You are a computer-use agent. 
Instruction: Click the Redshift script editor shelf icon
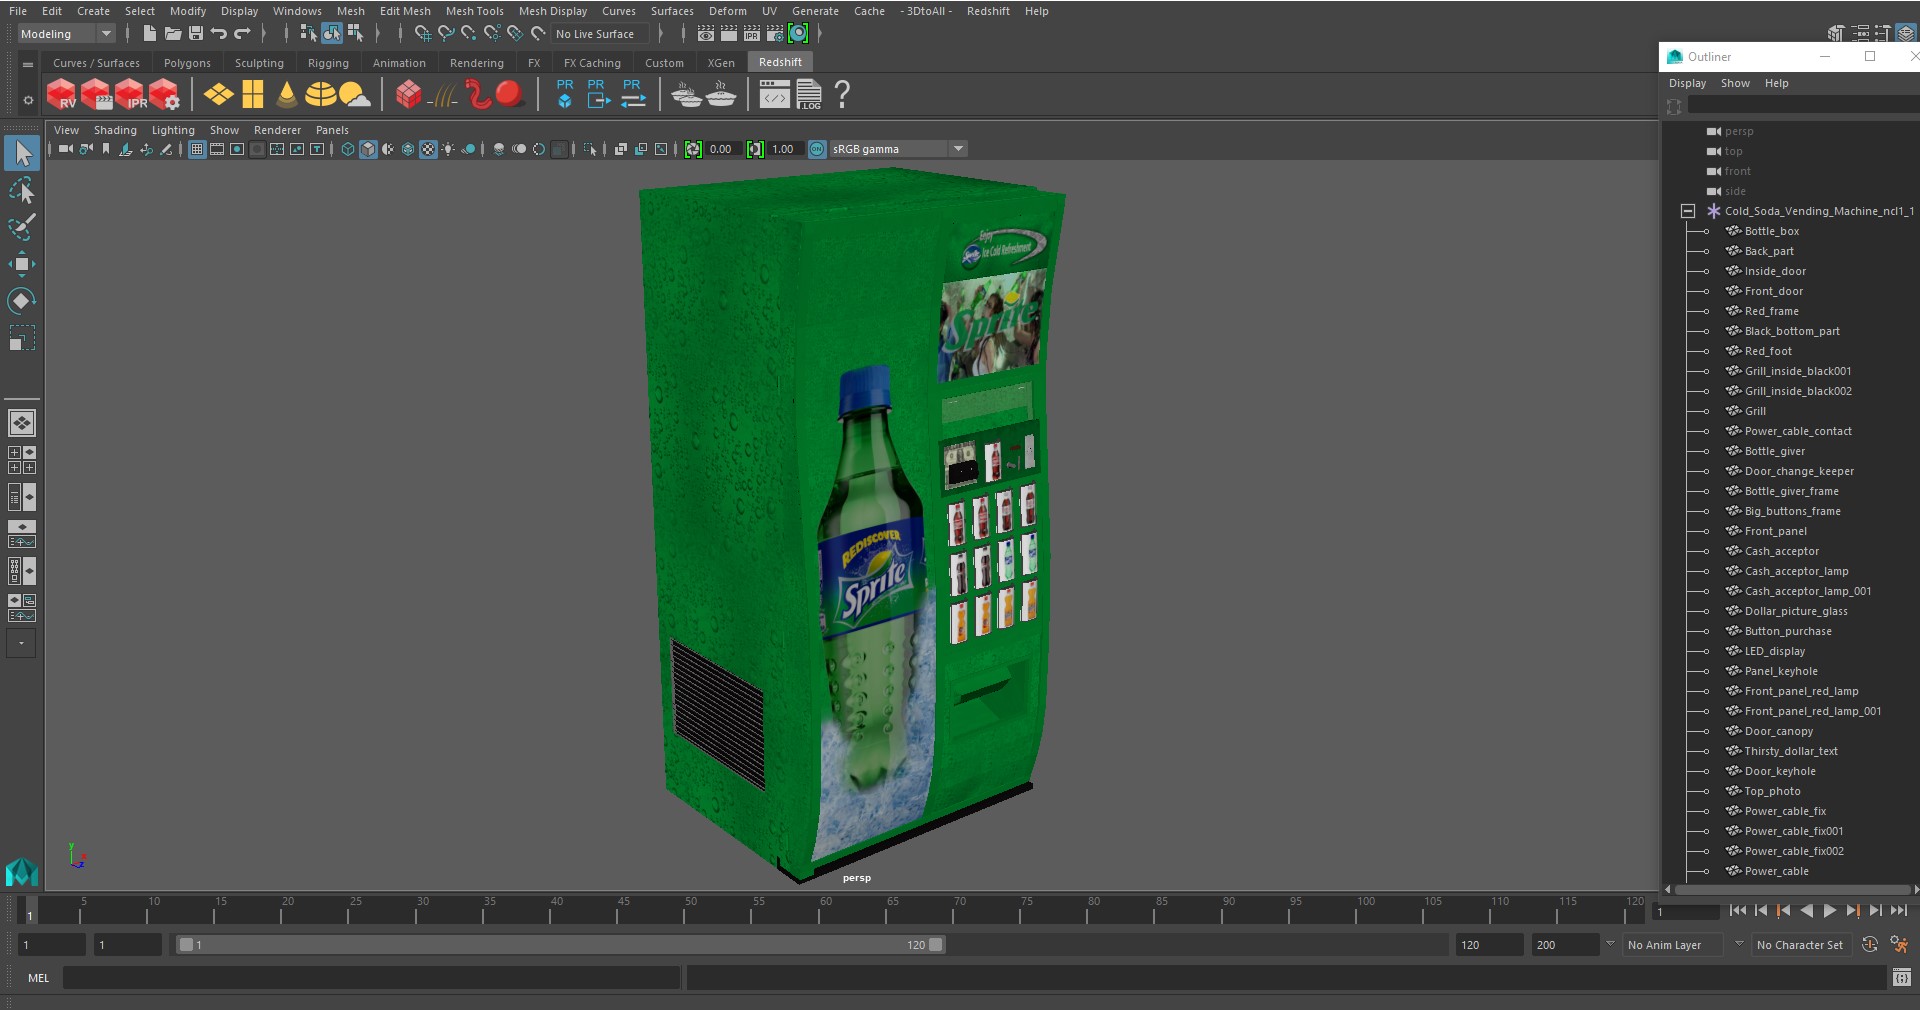[x=774, y=95]
